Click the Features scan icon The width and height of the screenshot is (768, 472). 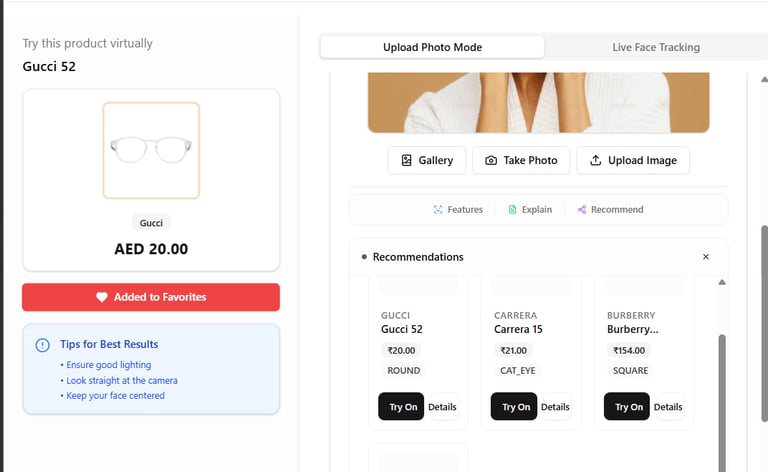(x=438, y=210)
